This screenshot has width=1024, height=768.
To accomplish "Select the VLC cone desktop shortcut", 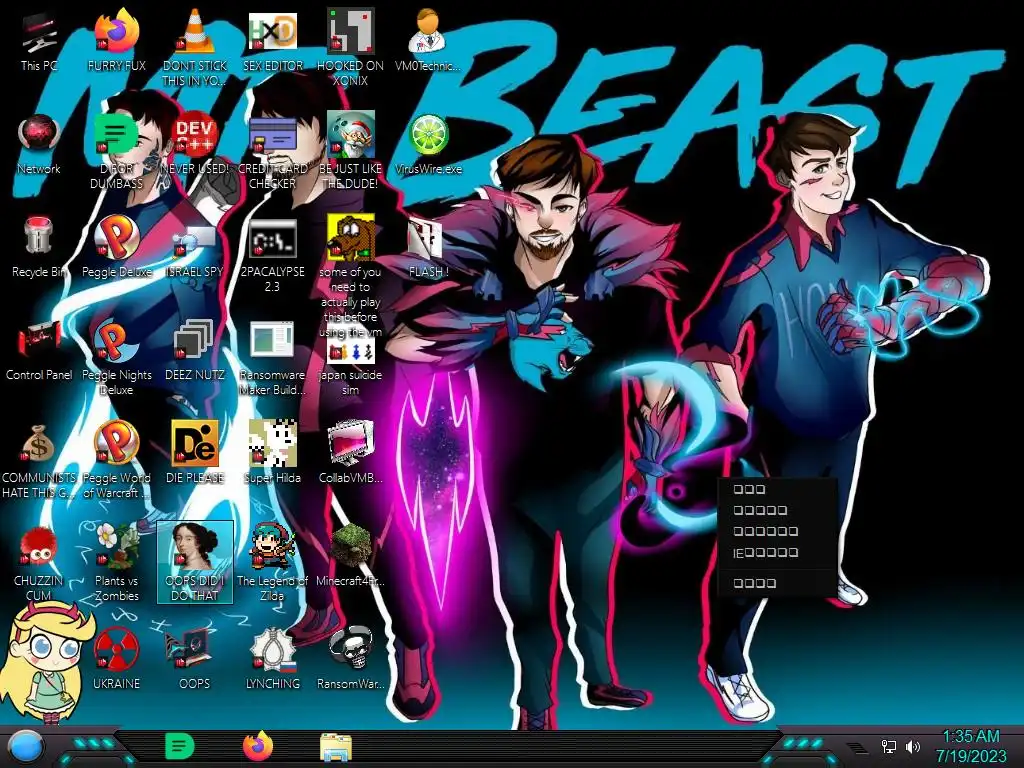I will 195,47.
